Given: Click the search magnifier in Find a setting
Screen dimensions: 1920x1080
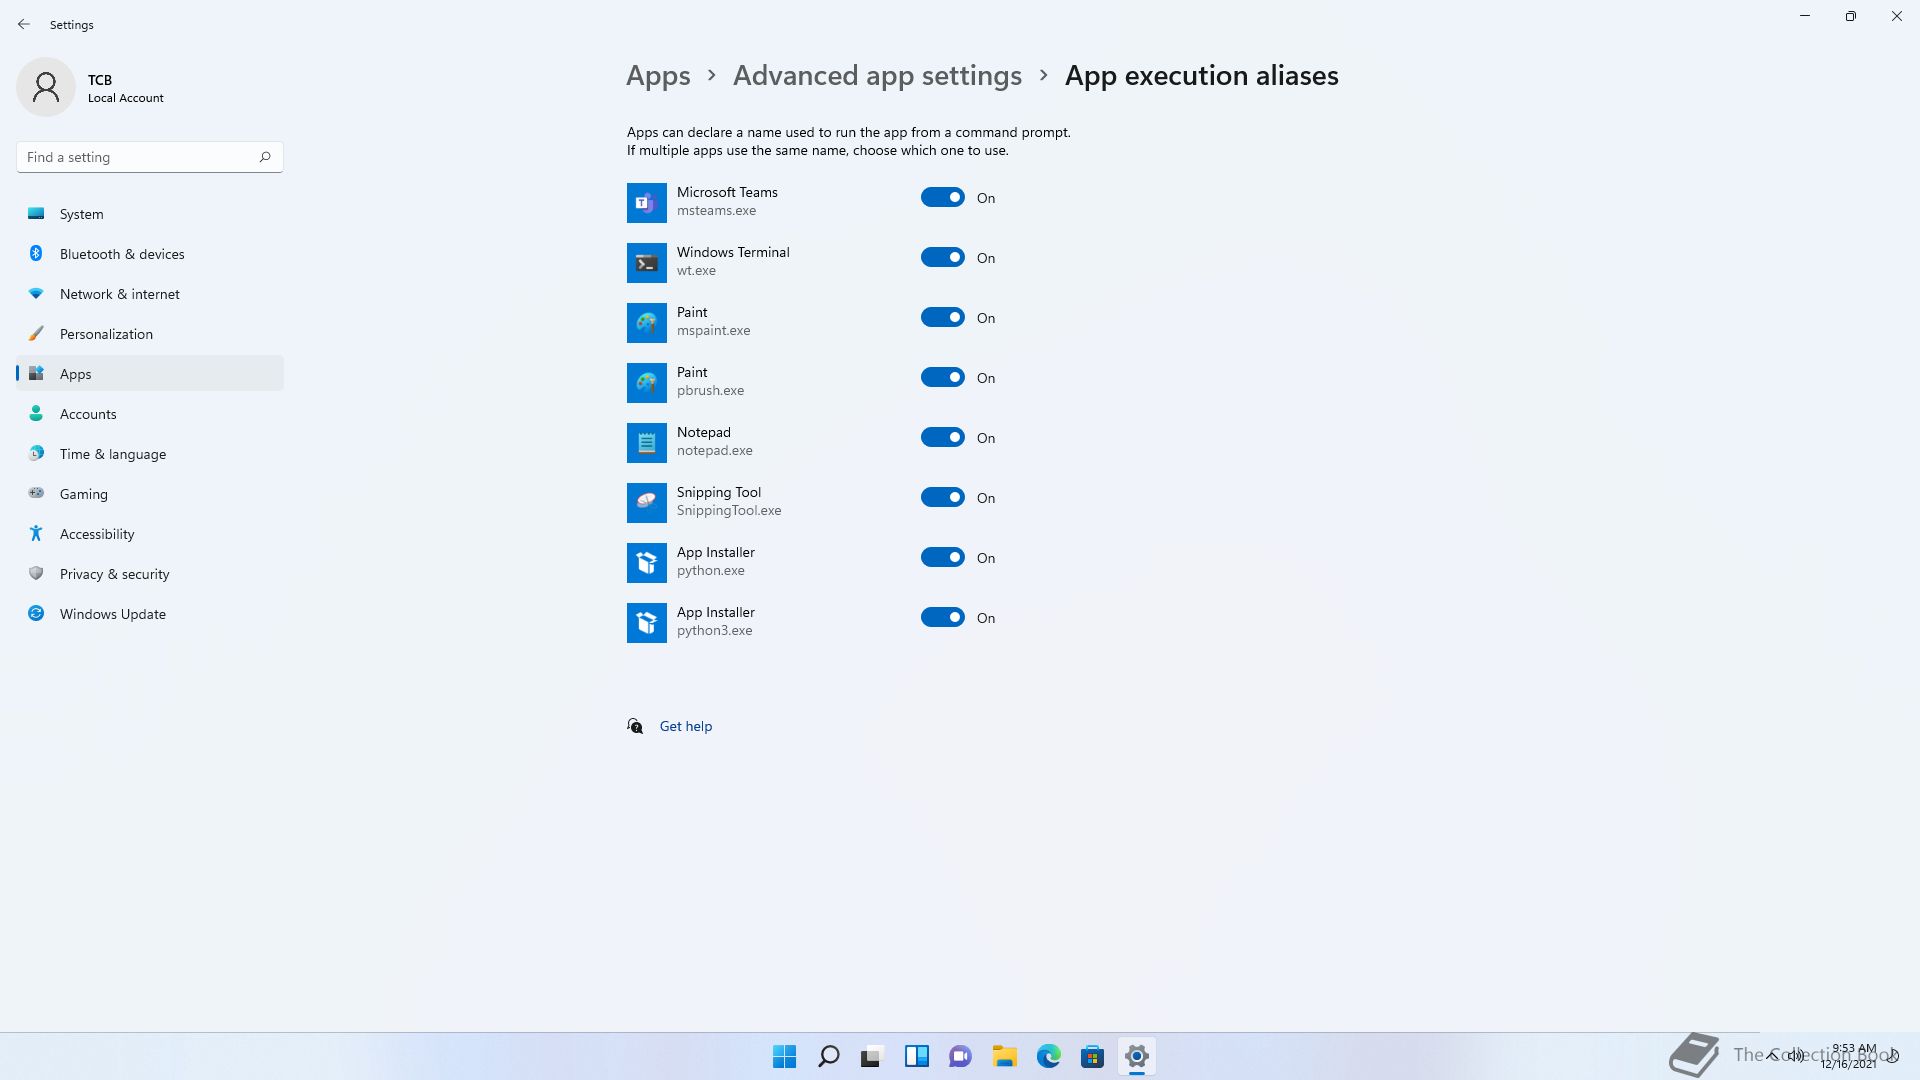Looking at the screenshot, I should coord(265,157).
